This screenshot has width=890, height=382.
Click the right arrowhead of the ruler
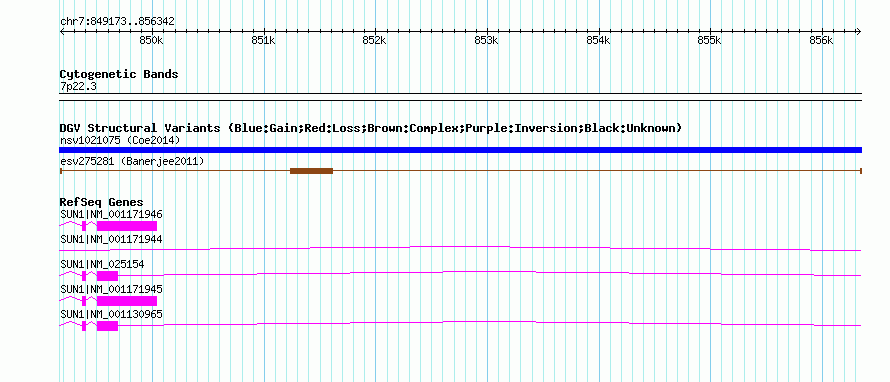(x=858, y=31)
